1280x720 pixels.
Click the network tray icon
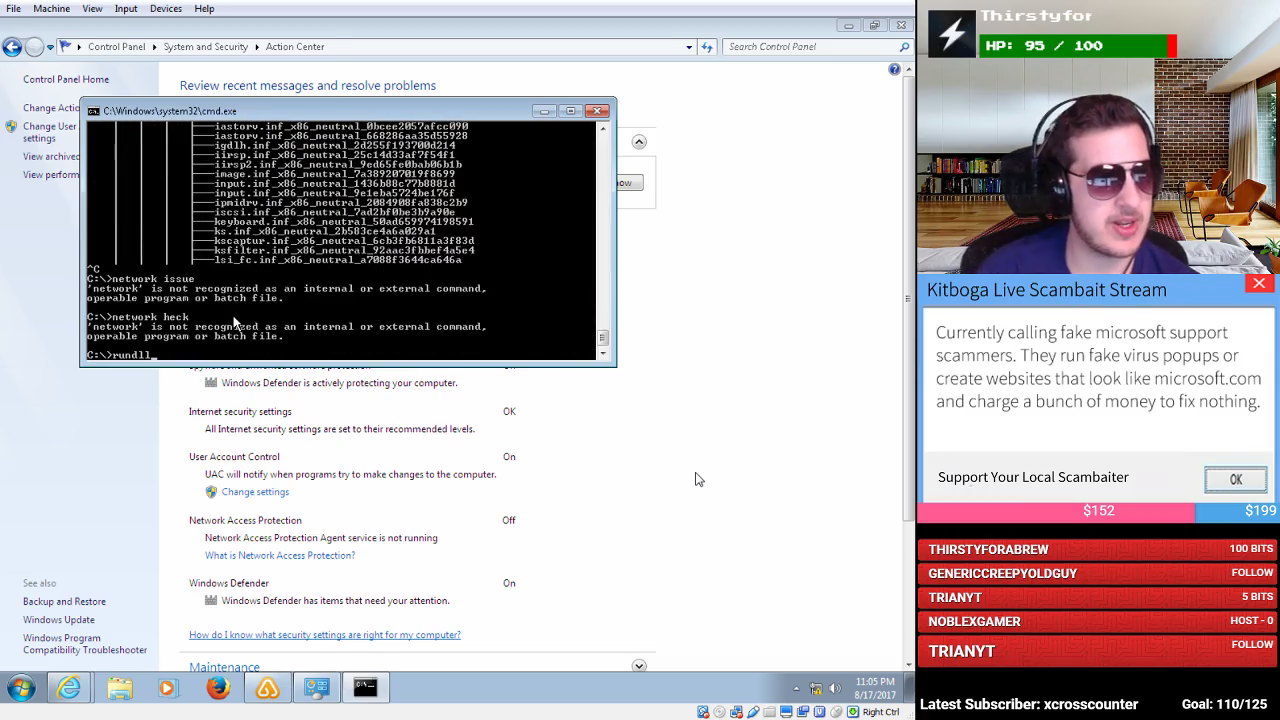816,688
